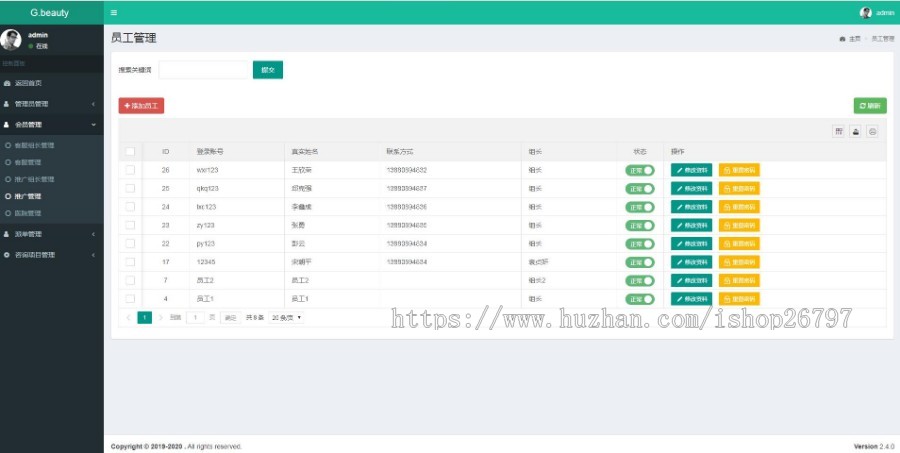This screenshot has width=900, height=453.
Task: Toggle status switch for zy123
Action: [640, 226]
